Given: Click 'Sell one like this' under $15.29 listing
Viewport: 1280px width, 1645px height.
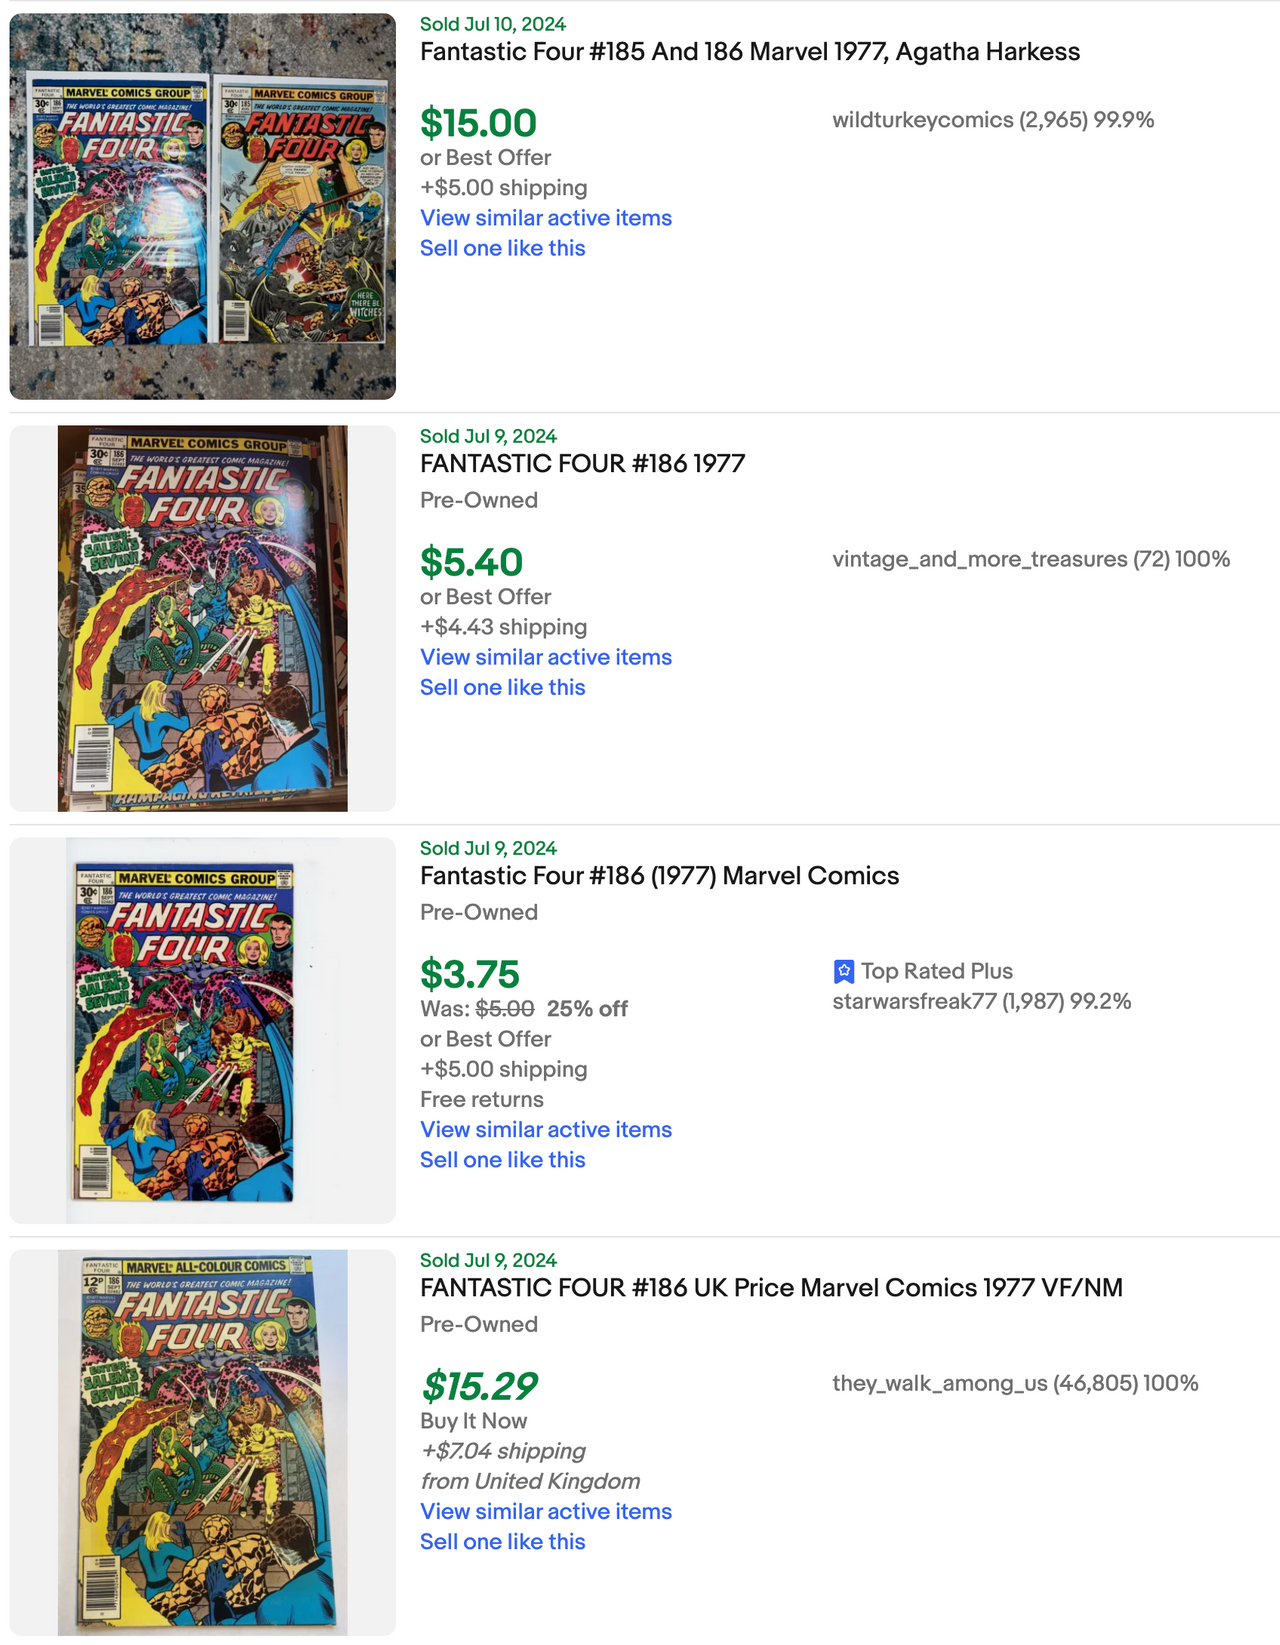Looking at the screenshot, I should pyautogui.click(x=502, y=1542).
